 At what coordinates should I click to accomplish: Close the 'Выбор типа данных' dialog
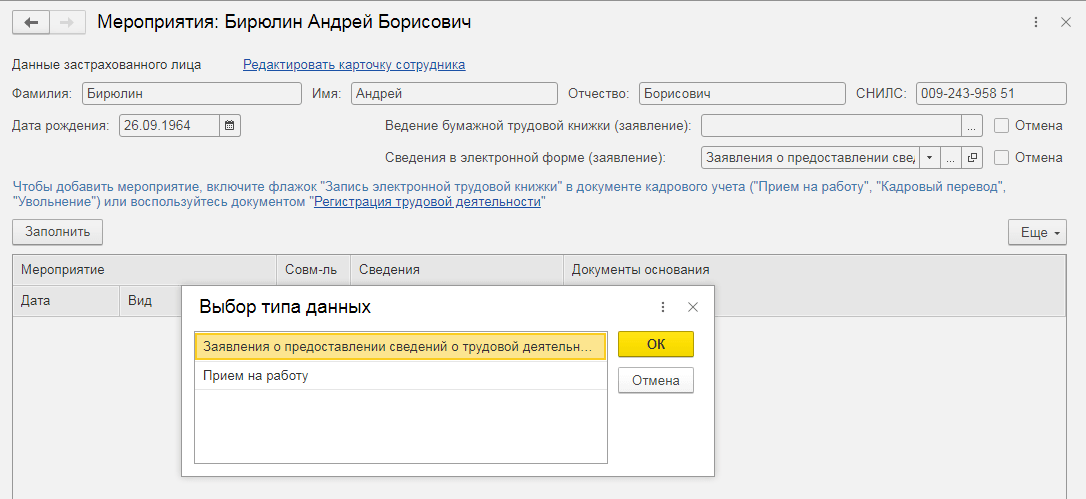(x=692, y=307)
